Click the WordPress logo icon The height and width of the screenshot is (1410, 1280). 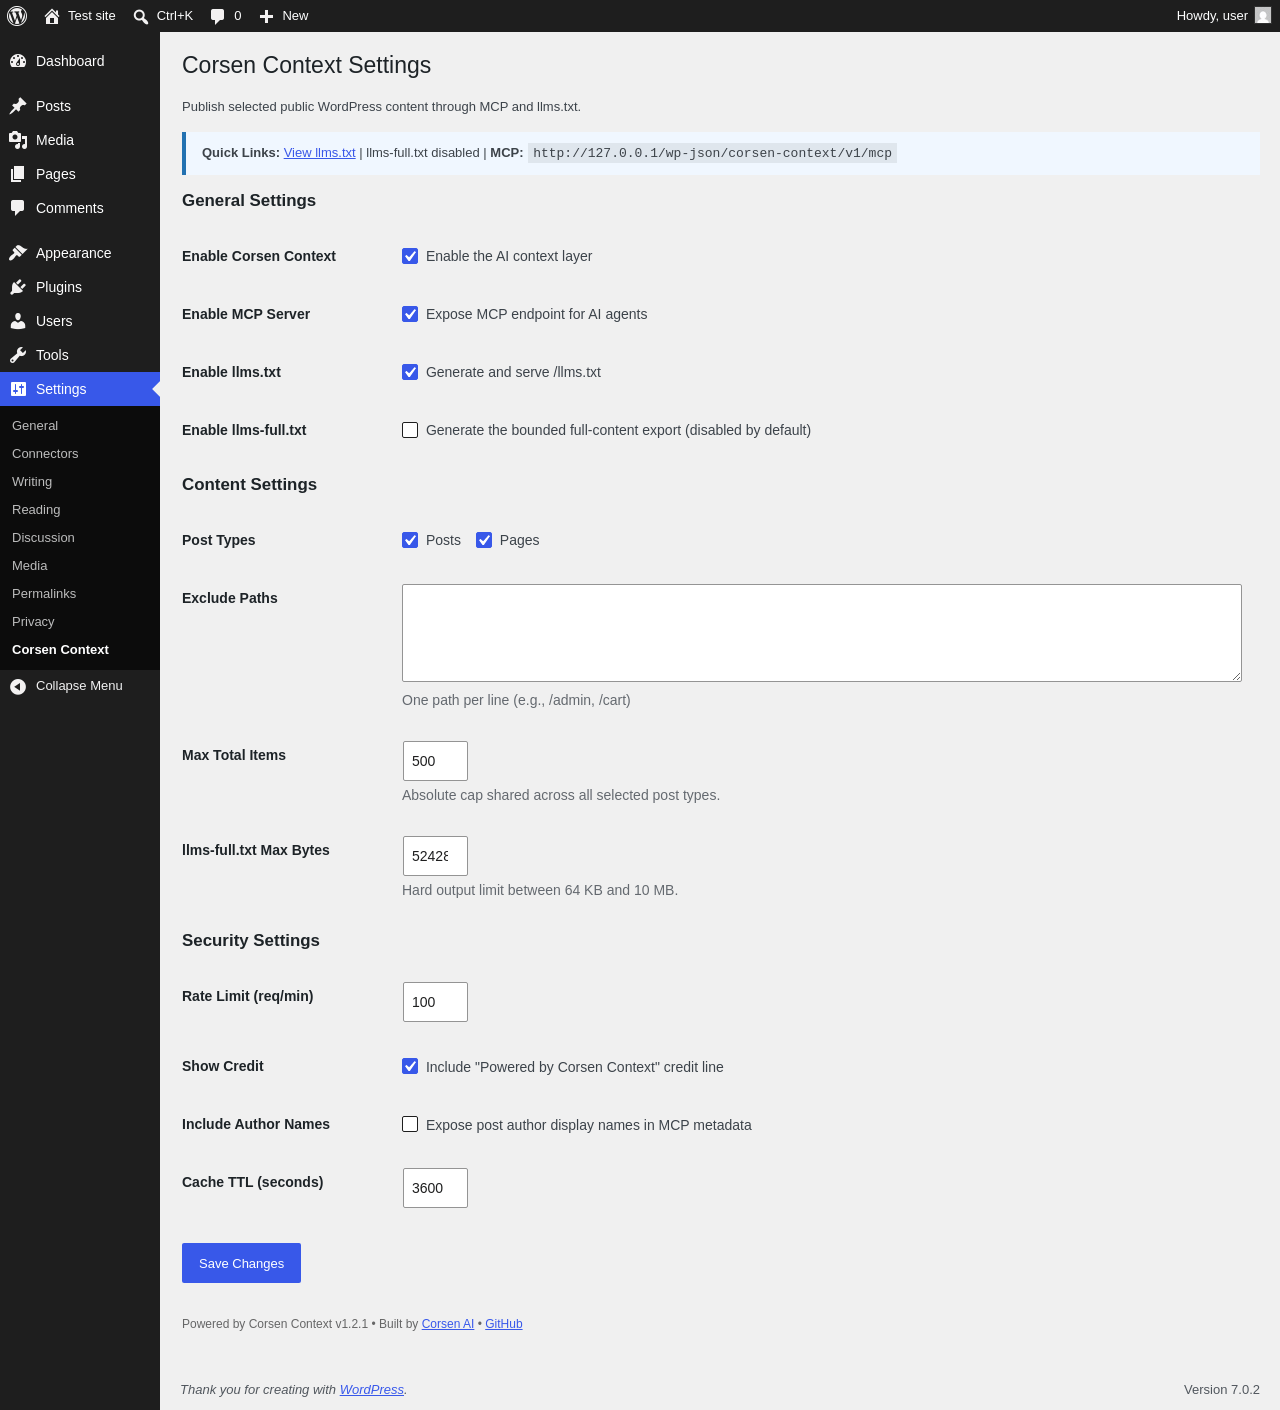tap(17, 16)
